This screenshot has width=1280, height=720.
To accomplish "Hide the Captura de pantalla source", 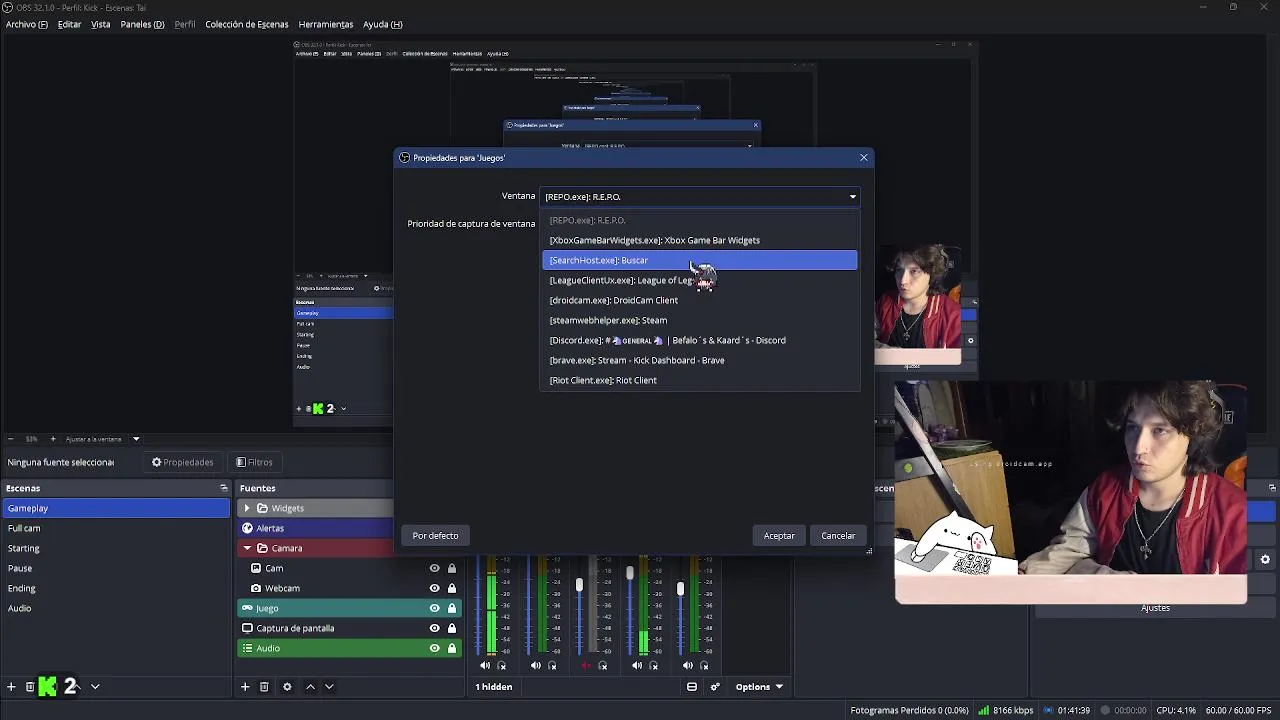I will pos(434,628).
